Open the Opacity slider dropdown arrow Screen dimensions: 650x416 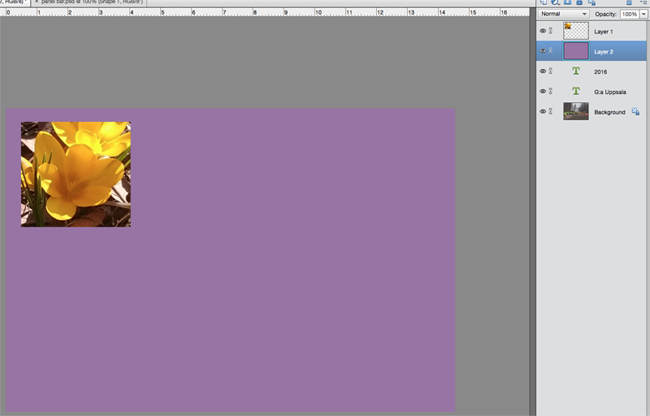pyautogui.click(x=643, y=14)
